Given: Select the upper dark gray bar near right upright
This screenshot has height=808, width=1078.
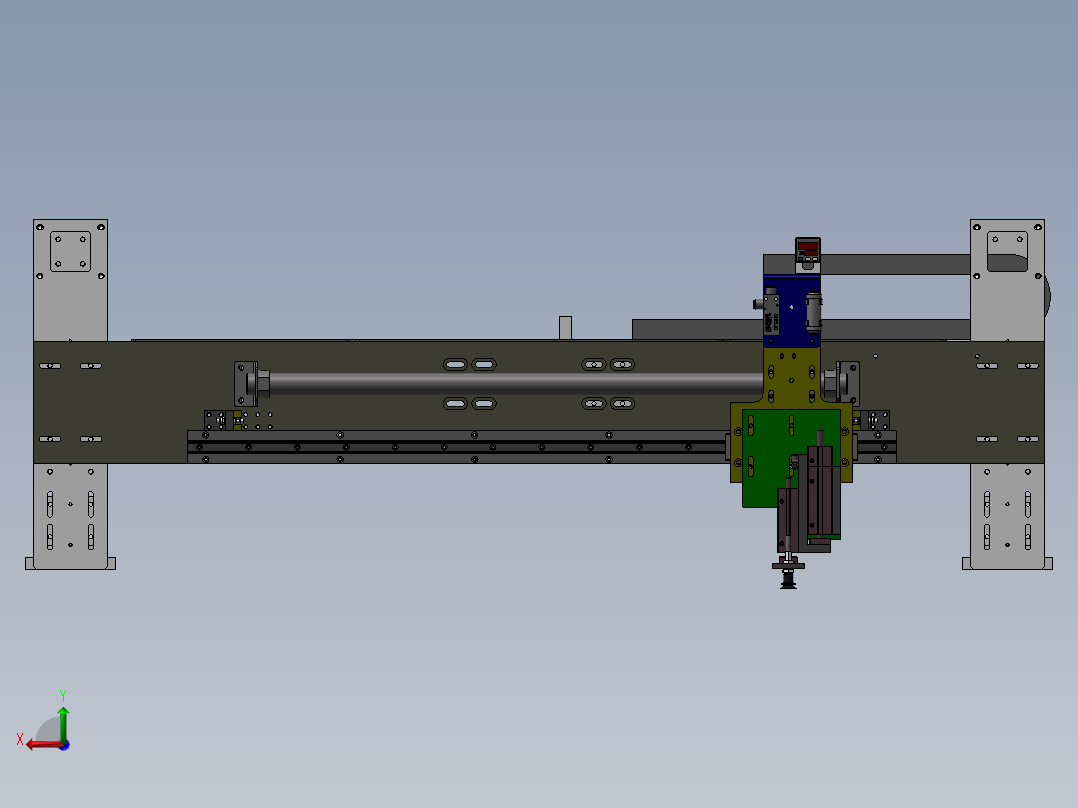Looking at the screenshot, I should [x=895, y=264].
